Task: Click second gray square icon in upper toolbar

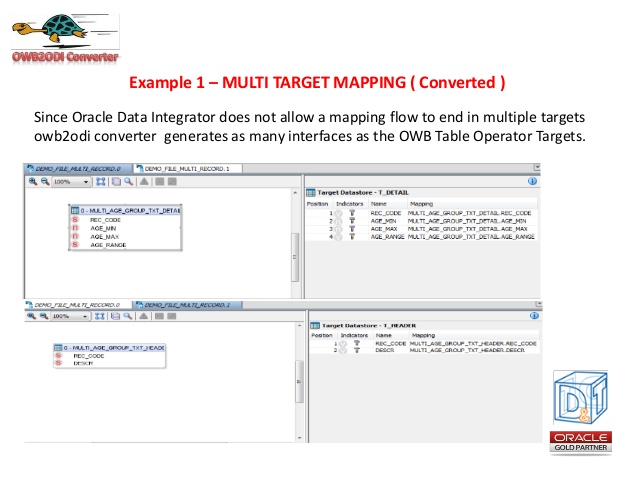Action: (x=172, y=182)
